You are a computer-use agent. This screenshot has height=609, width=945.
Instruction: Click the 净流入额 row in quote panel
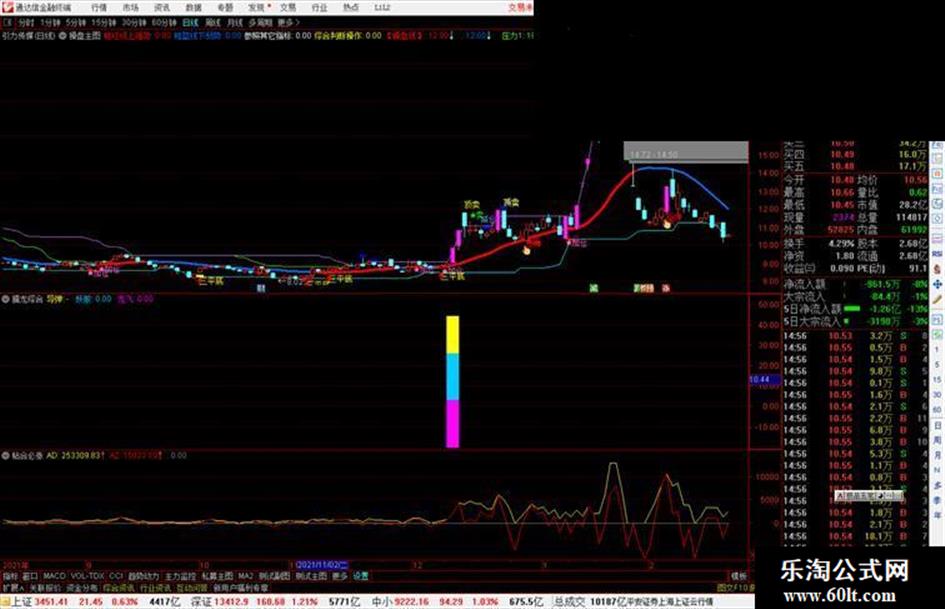(856, 284)
